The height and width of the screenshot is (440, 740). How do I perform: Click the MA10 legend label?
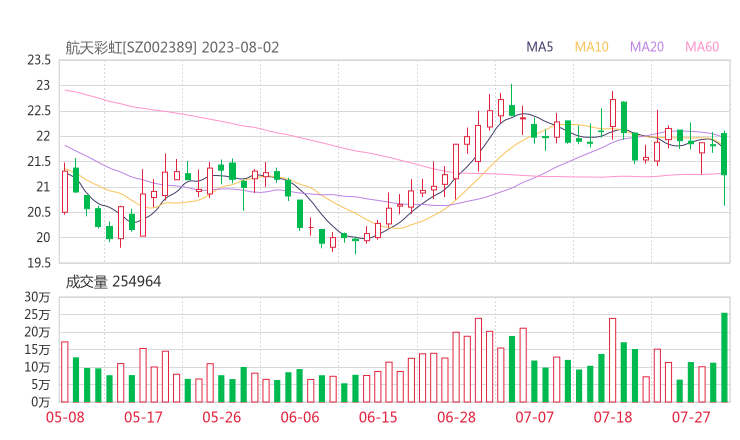click(x=591, y=47)
